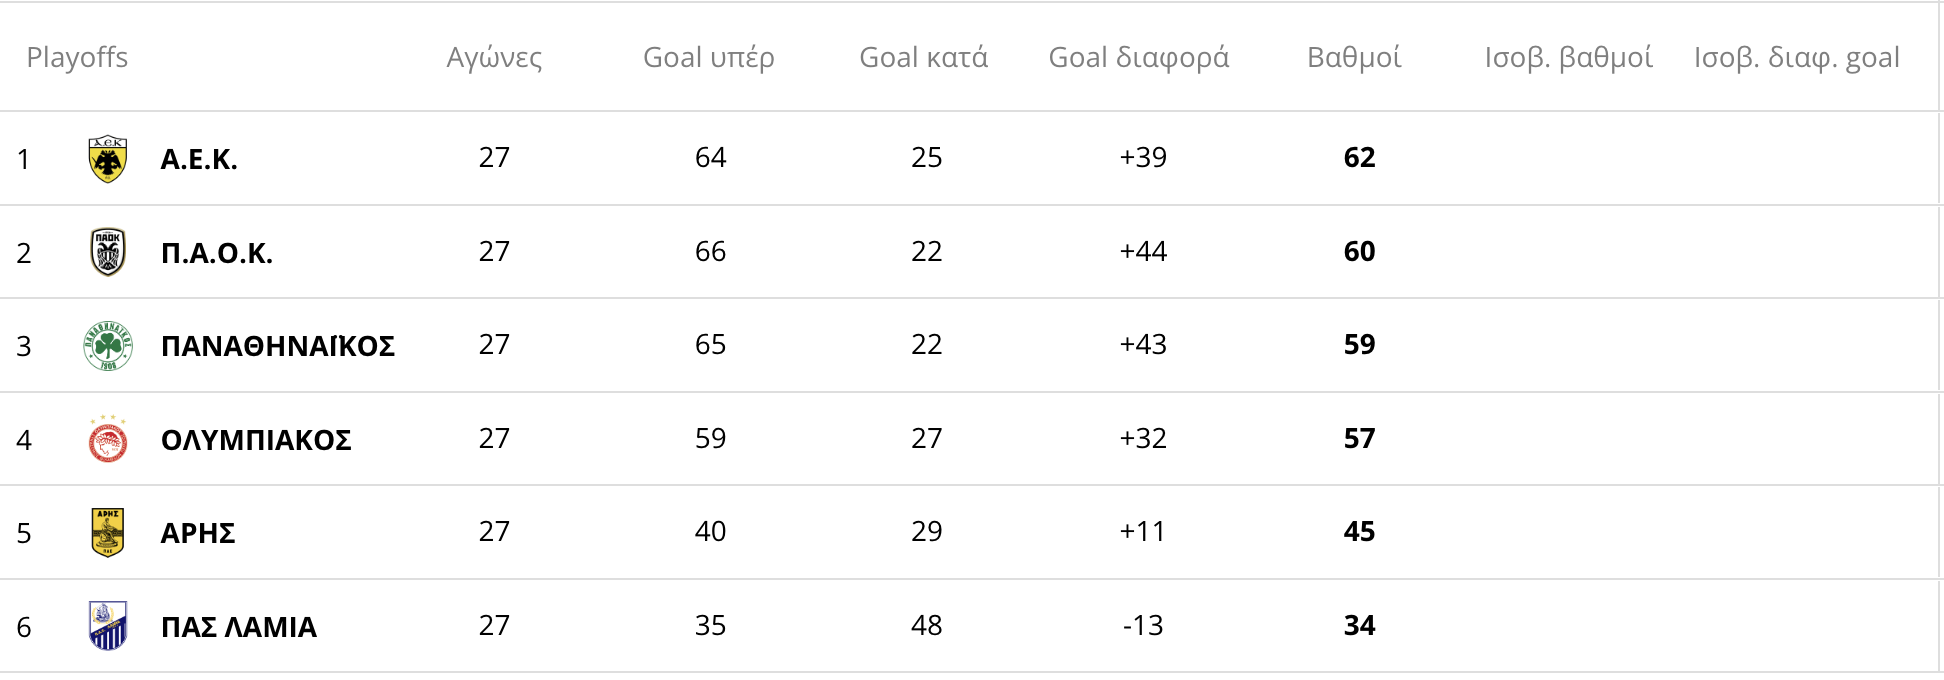Sort by the Goal κατά column header
1944x680 pixels.
[x=924, y=58]
